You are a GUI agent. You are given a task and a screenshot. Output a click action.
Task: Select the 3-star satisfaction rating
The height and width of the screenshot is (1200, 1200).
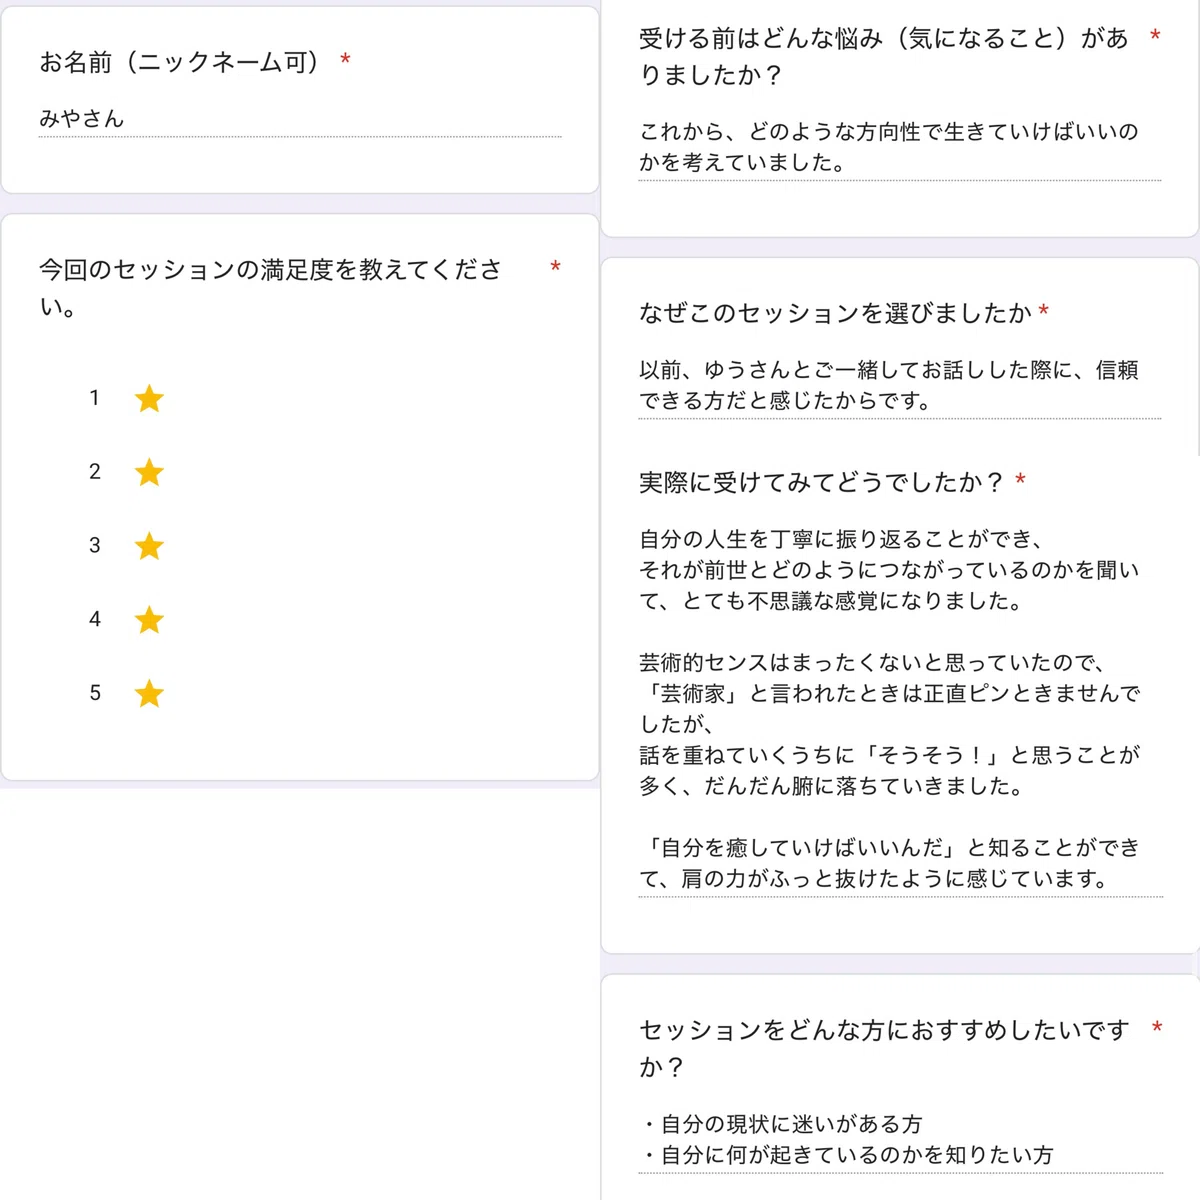point(149,546)
